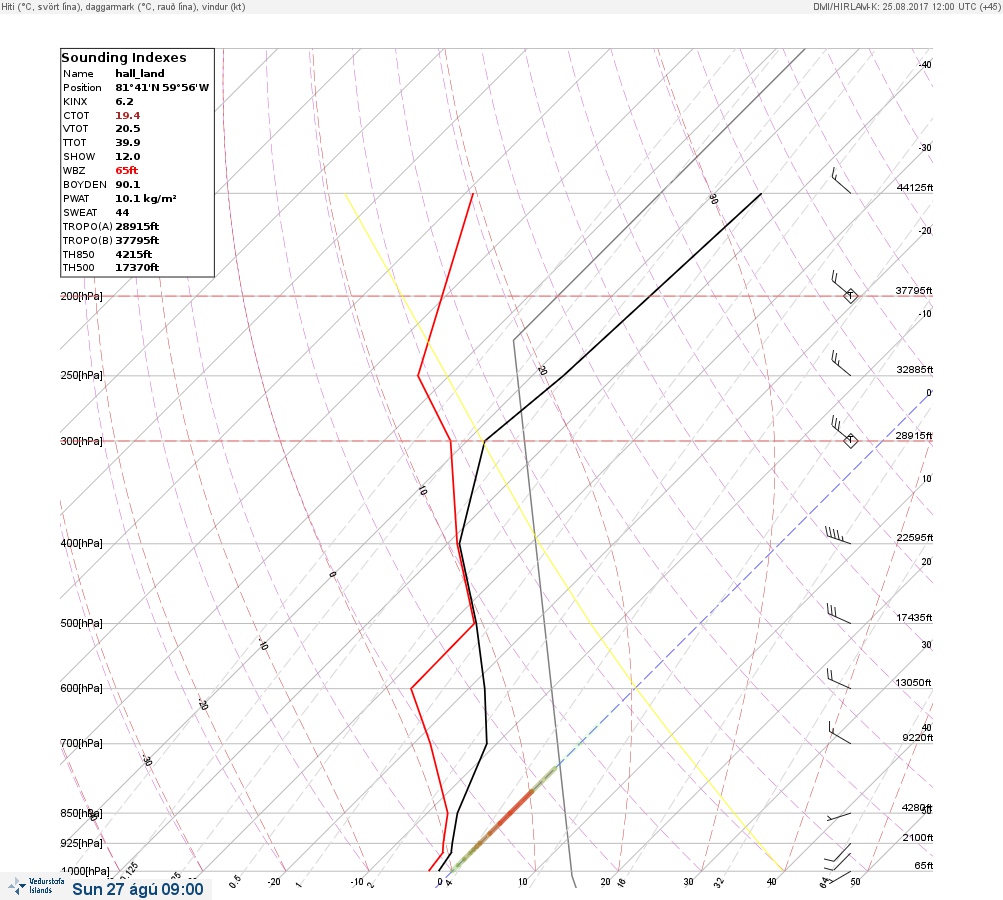The height and width of the screenshot is (900, 1003).
Task: Click the '400[hPa]' pressure label
Action: pos(81,543)
